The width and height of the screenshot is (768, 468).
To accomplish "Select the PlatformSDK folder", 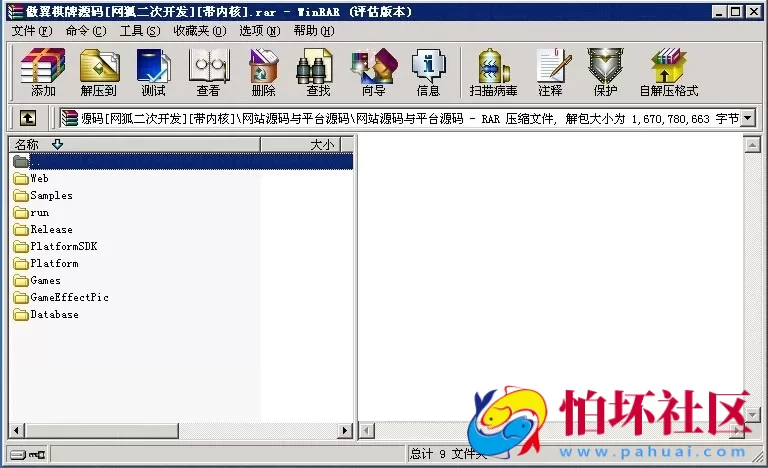I will coord(62,246).
